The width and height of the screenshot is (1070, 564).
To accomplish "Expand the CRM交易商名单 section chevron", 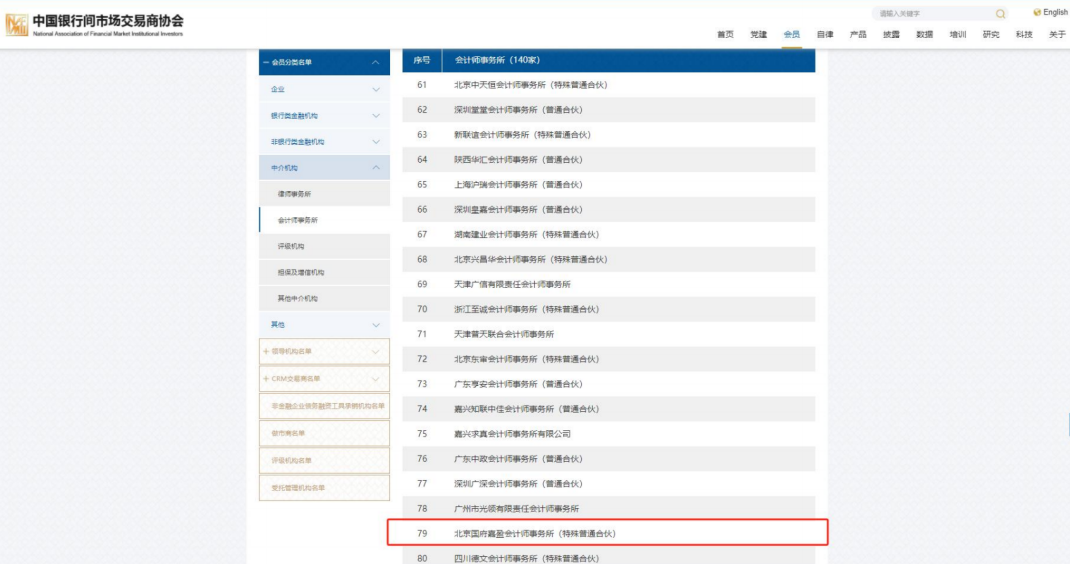I will point(375,379).
